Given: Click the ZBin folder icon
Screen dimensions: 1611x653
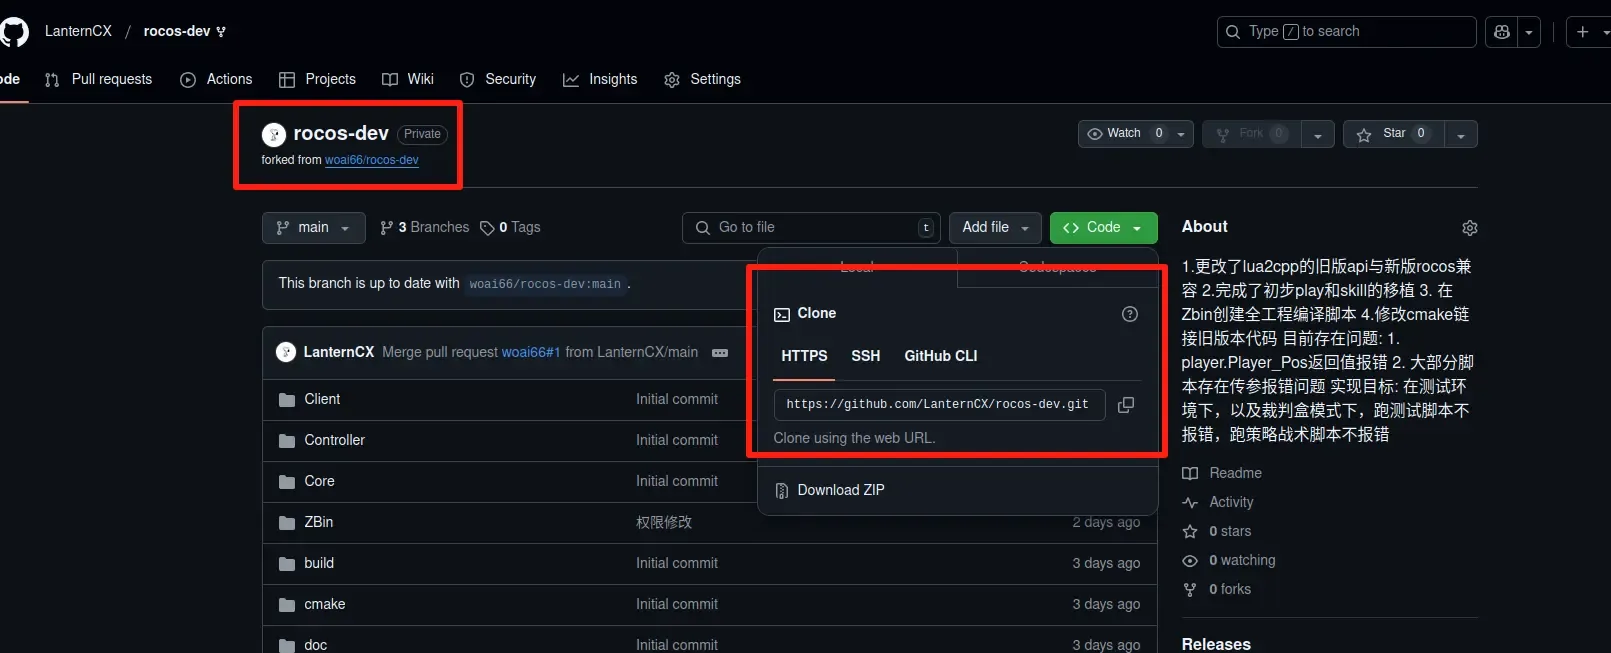Looking at the screenshot, I should tap(287, 523).
